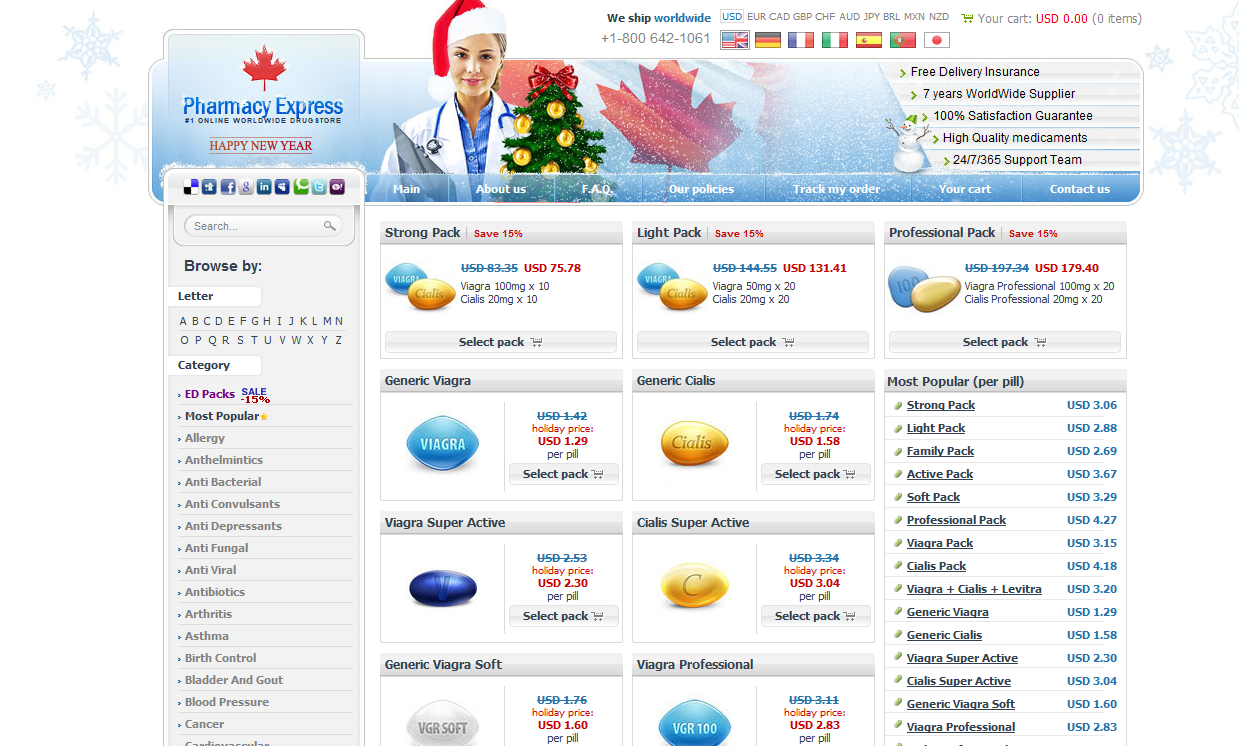Open the shopping cart icon near your cart total

point(966,17)
